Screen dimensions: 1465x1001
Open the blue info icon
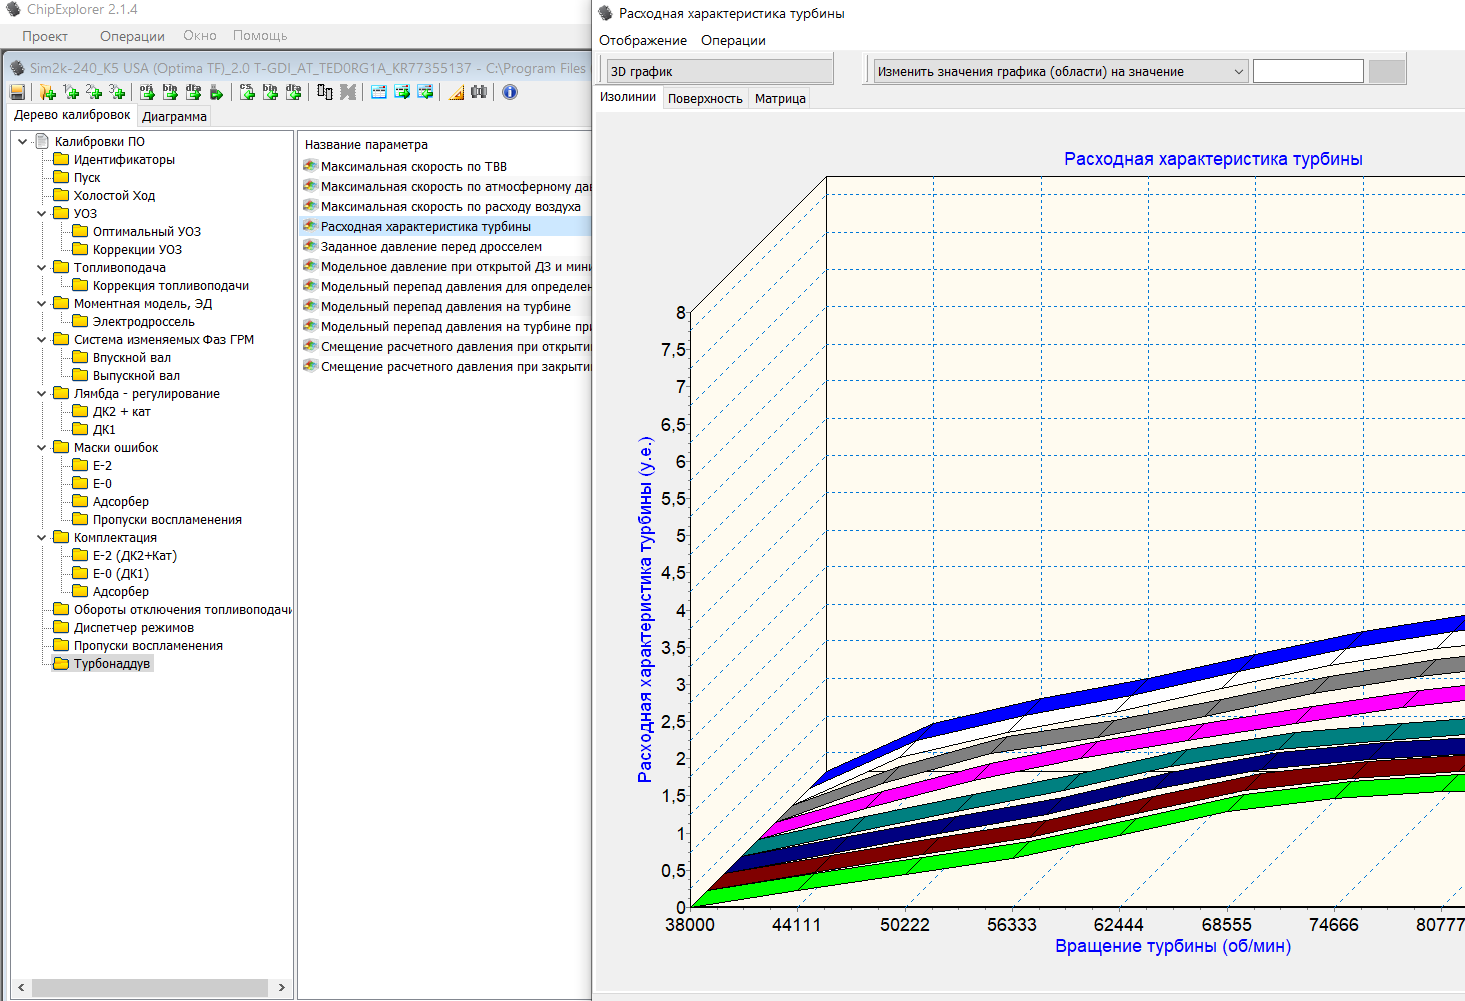[x=510, y=92]
